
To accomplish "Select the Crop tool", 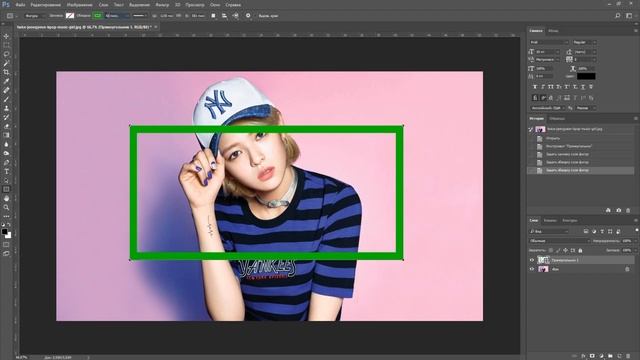I will point(6,72).
